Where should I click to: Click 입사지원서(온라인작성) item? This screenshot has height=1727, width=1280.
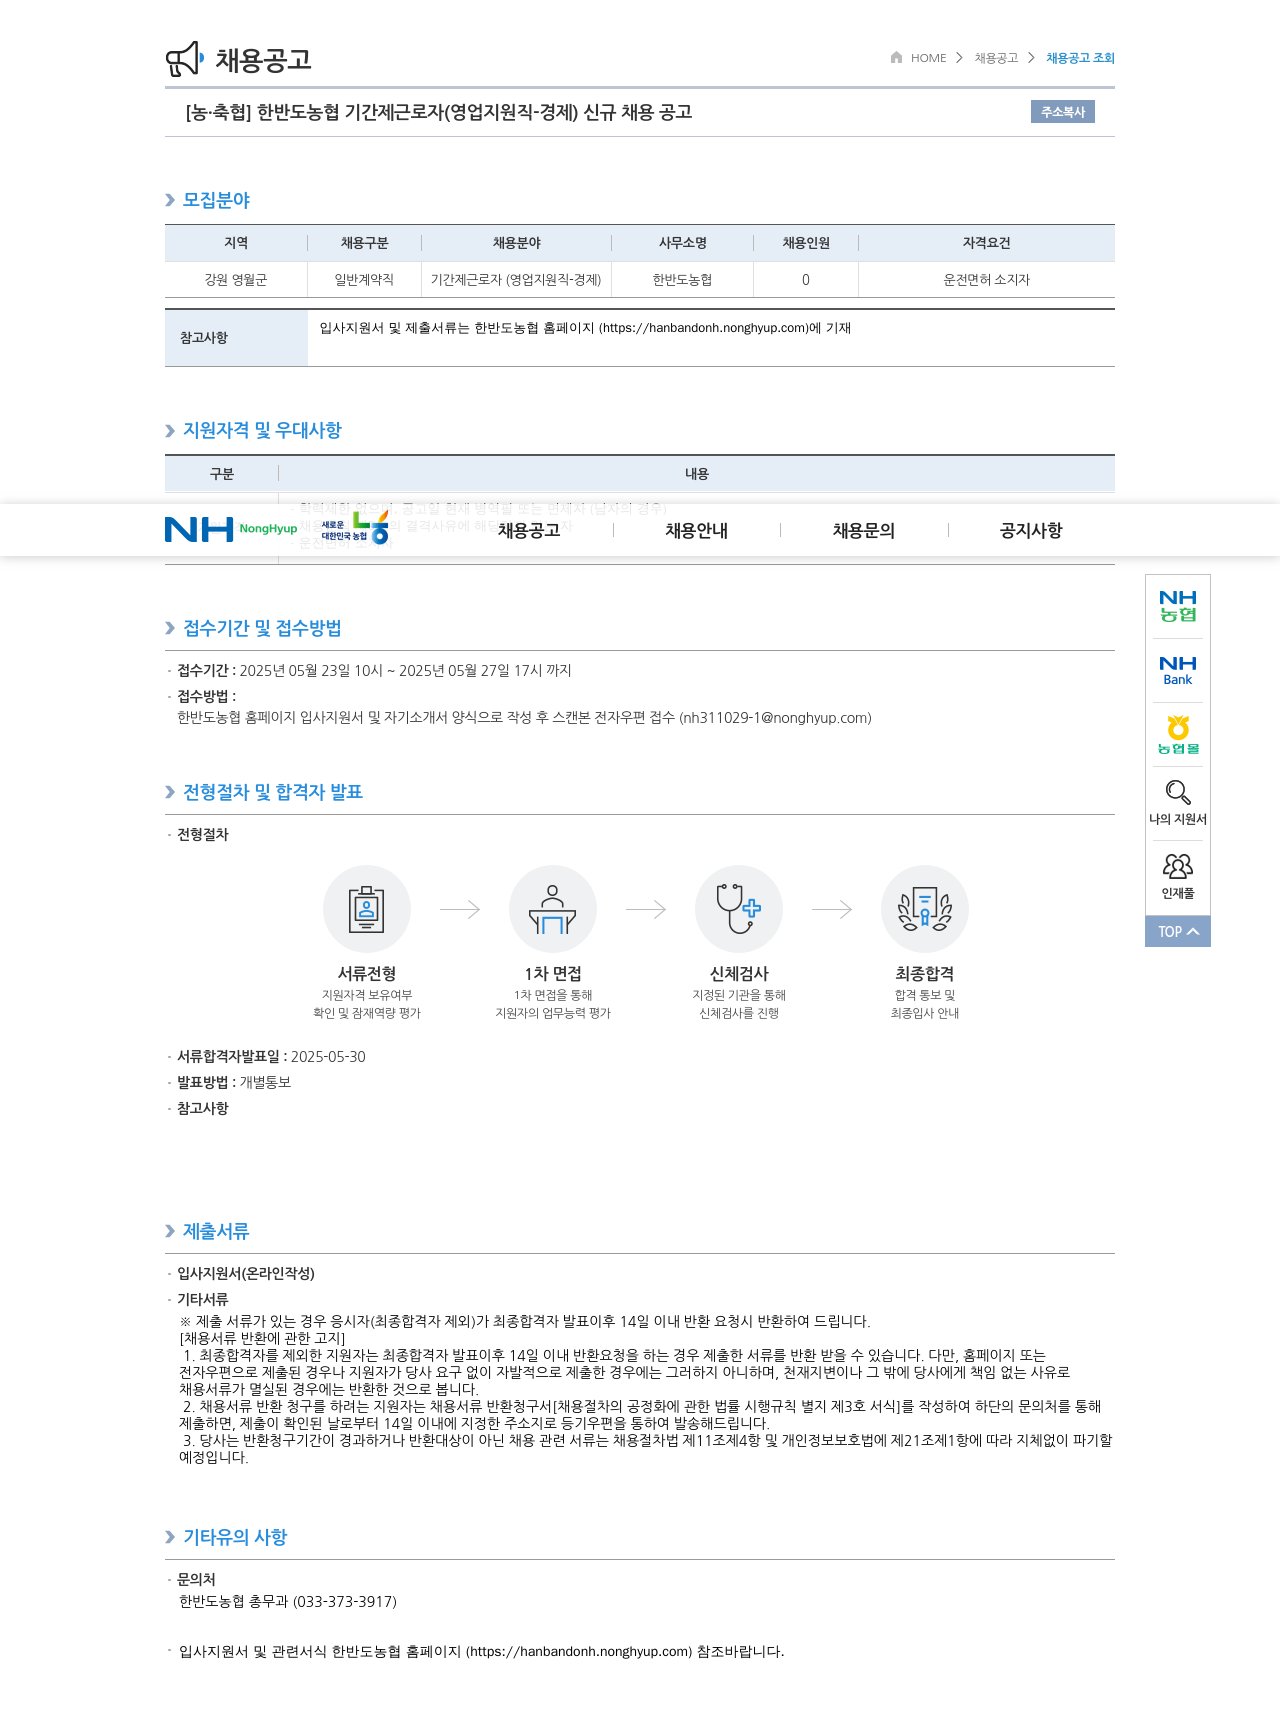(x=246, y=1274)
